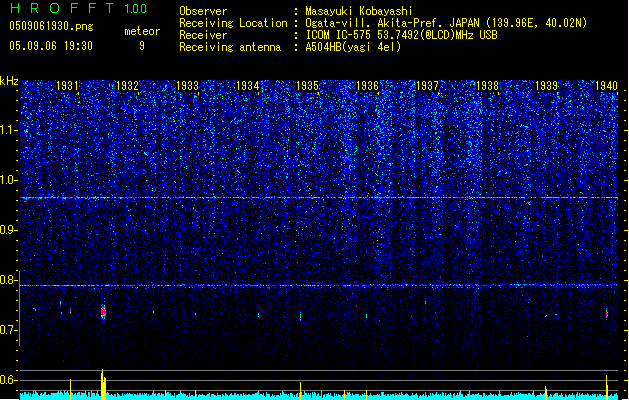Screen dimensions: 629x400
Task: Click the "Receiving Location" label
Action: click(233, 23)
